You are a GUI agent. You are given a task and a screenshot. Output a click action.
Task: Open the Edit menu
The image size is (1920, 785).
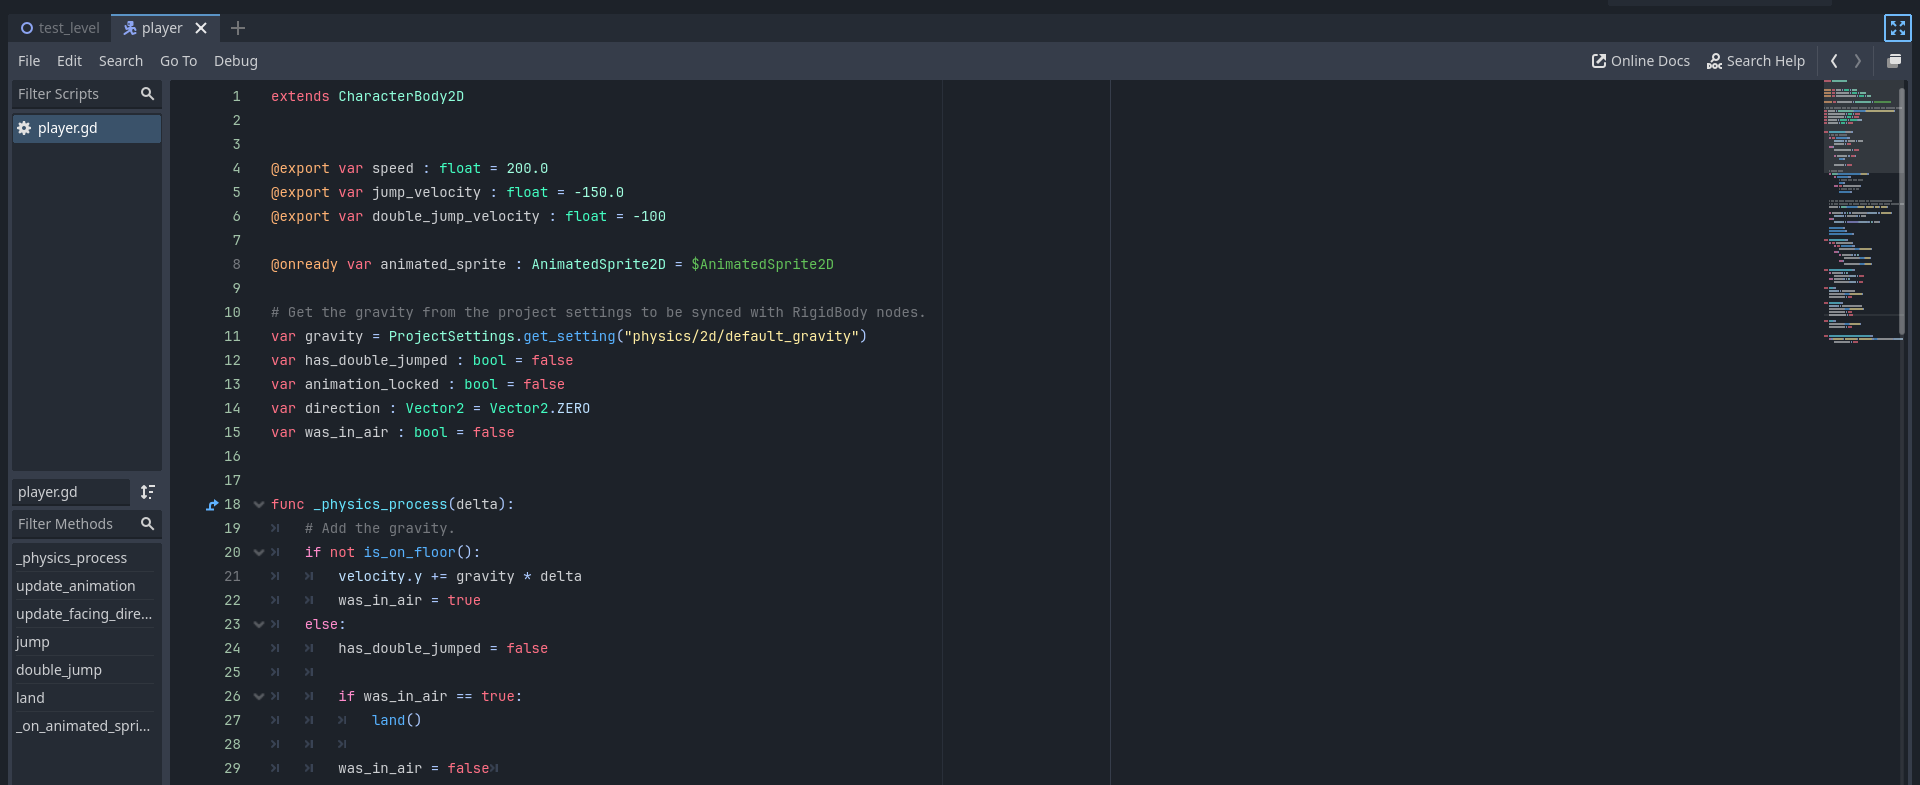click(69, 61)
